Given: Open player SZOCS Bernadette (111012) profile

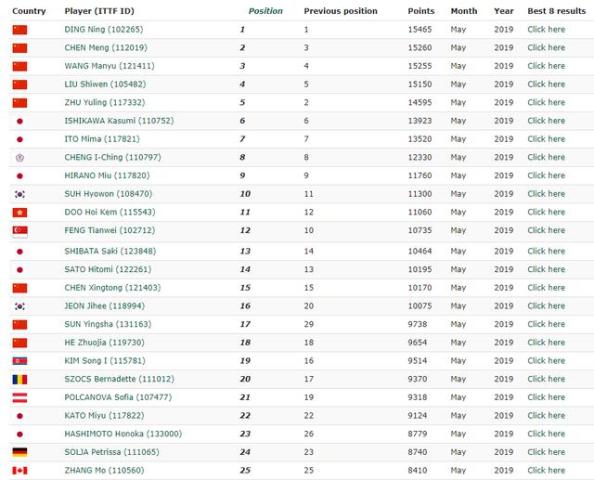Looking at the screenshot, I should tap(119, 379).
